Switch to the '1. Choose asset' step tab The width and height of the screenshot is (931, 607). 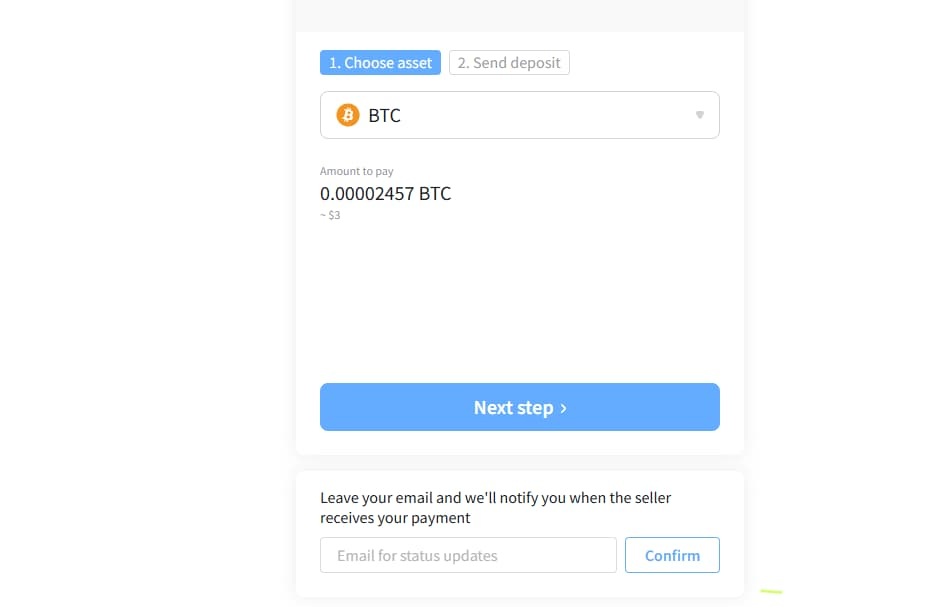pos(380,62)
